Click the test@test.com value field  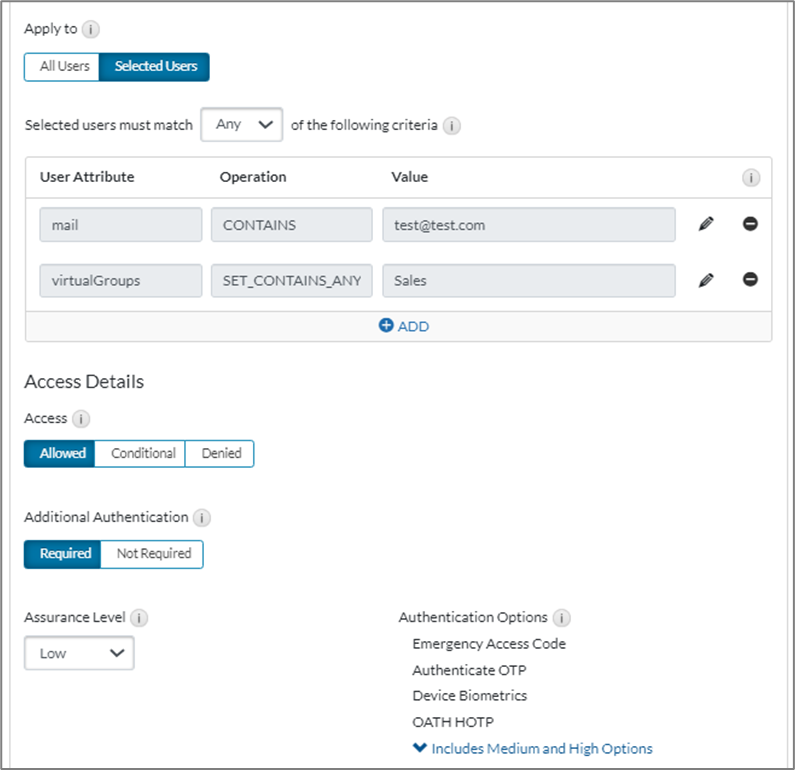point(528,225)
